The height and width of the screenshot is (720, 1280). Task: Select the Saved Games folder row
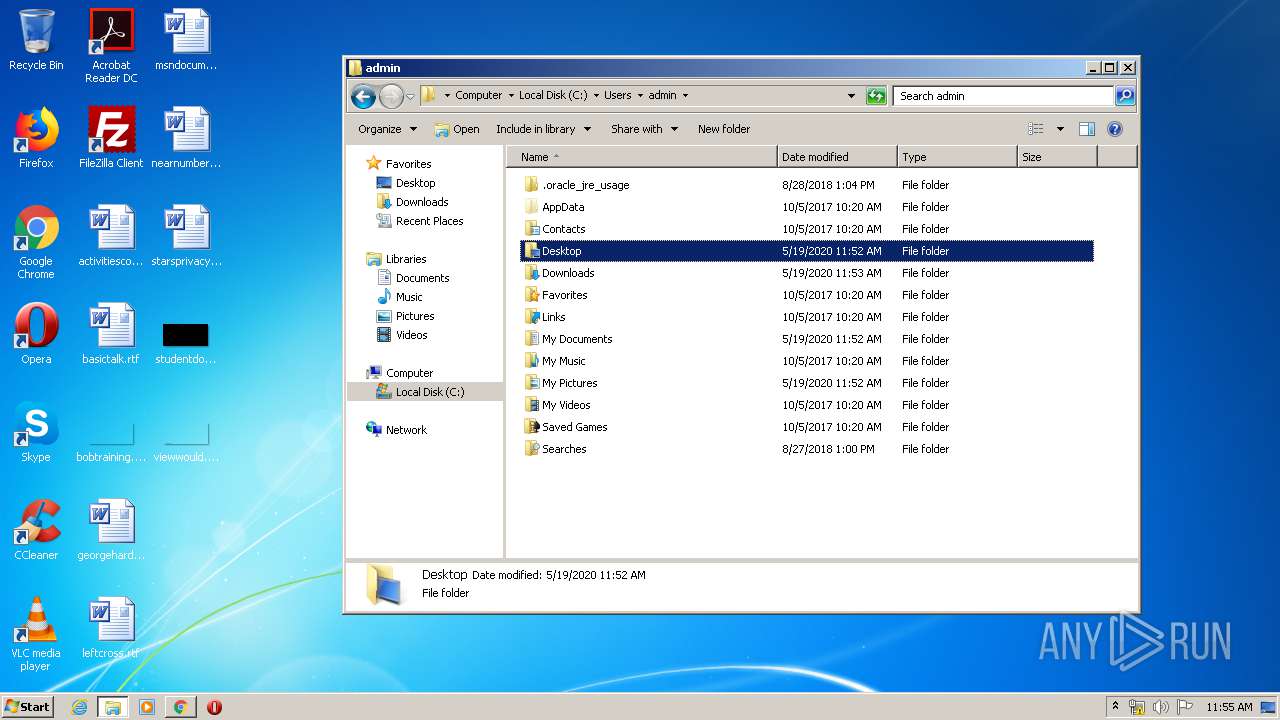tap(807, 427)
